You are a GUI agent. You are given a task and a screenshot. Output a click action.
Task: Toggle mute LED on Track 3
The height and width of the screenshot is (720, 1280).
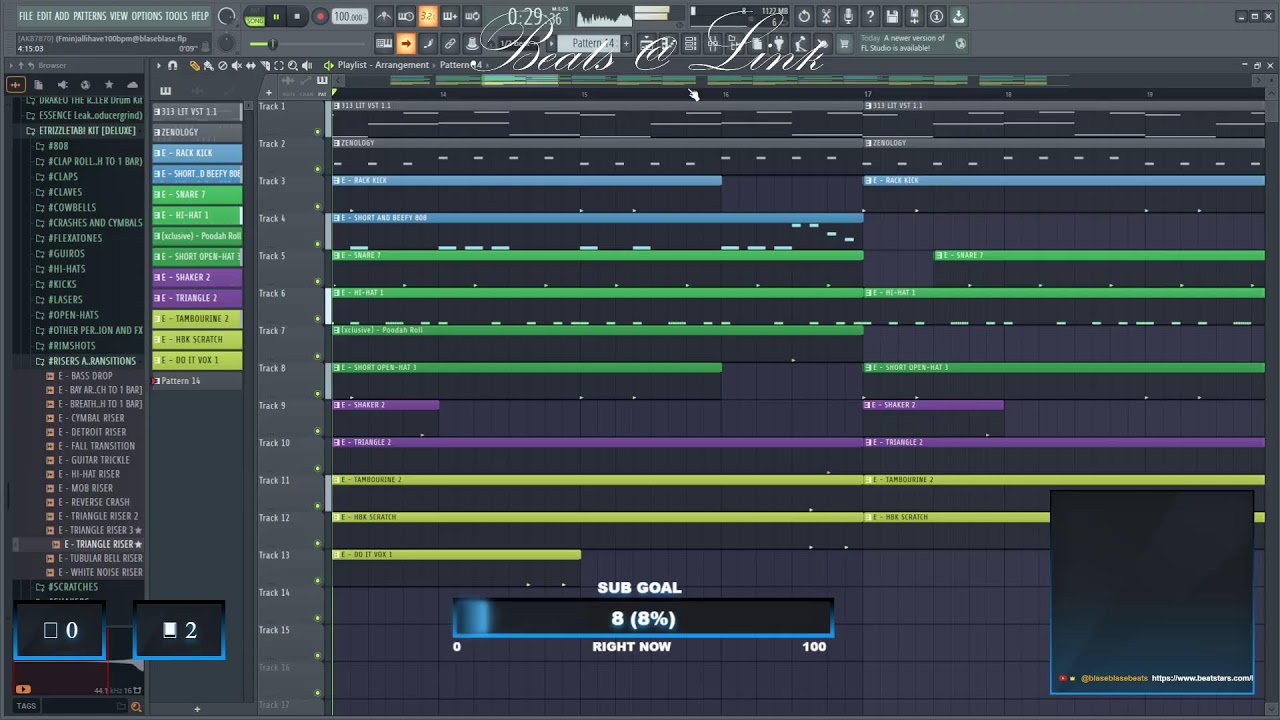click(x=318, y=206)
